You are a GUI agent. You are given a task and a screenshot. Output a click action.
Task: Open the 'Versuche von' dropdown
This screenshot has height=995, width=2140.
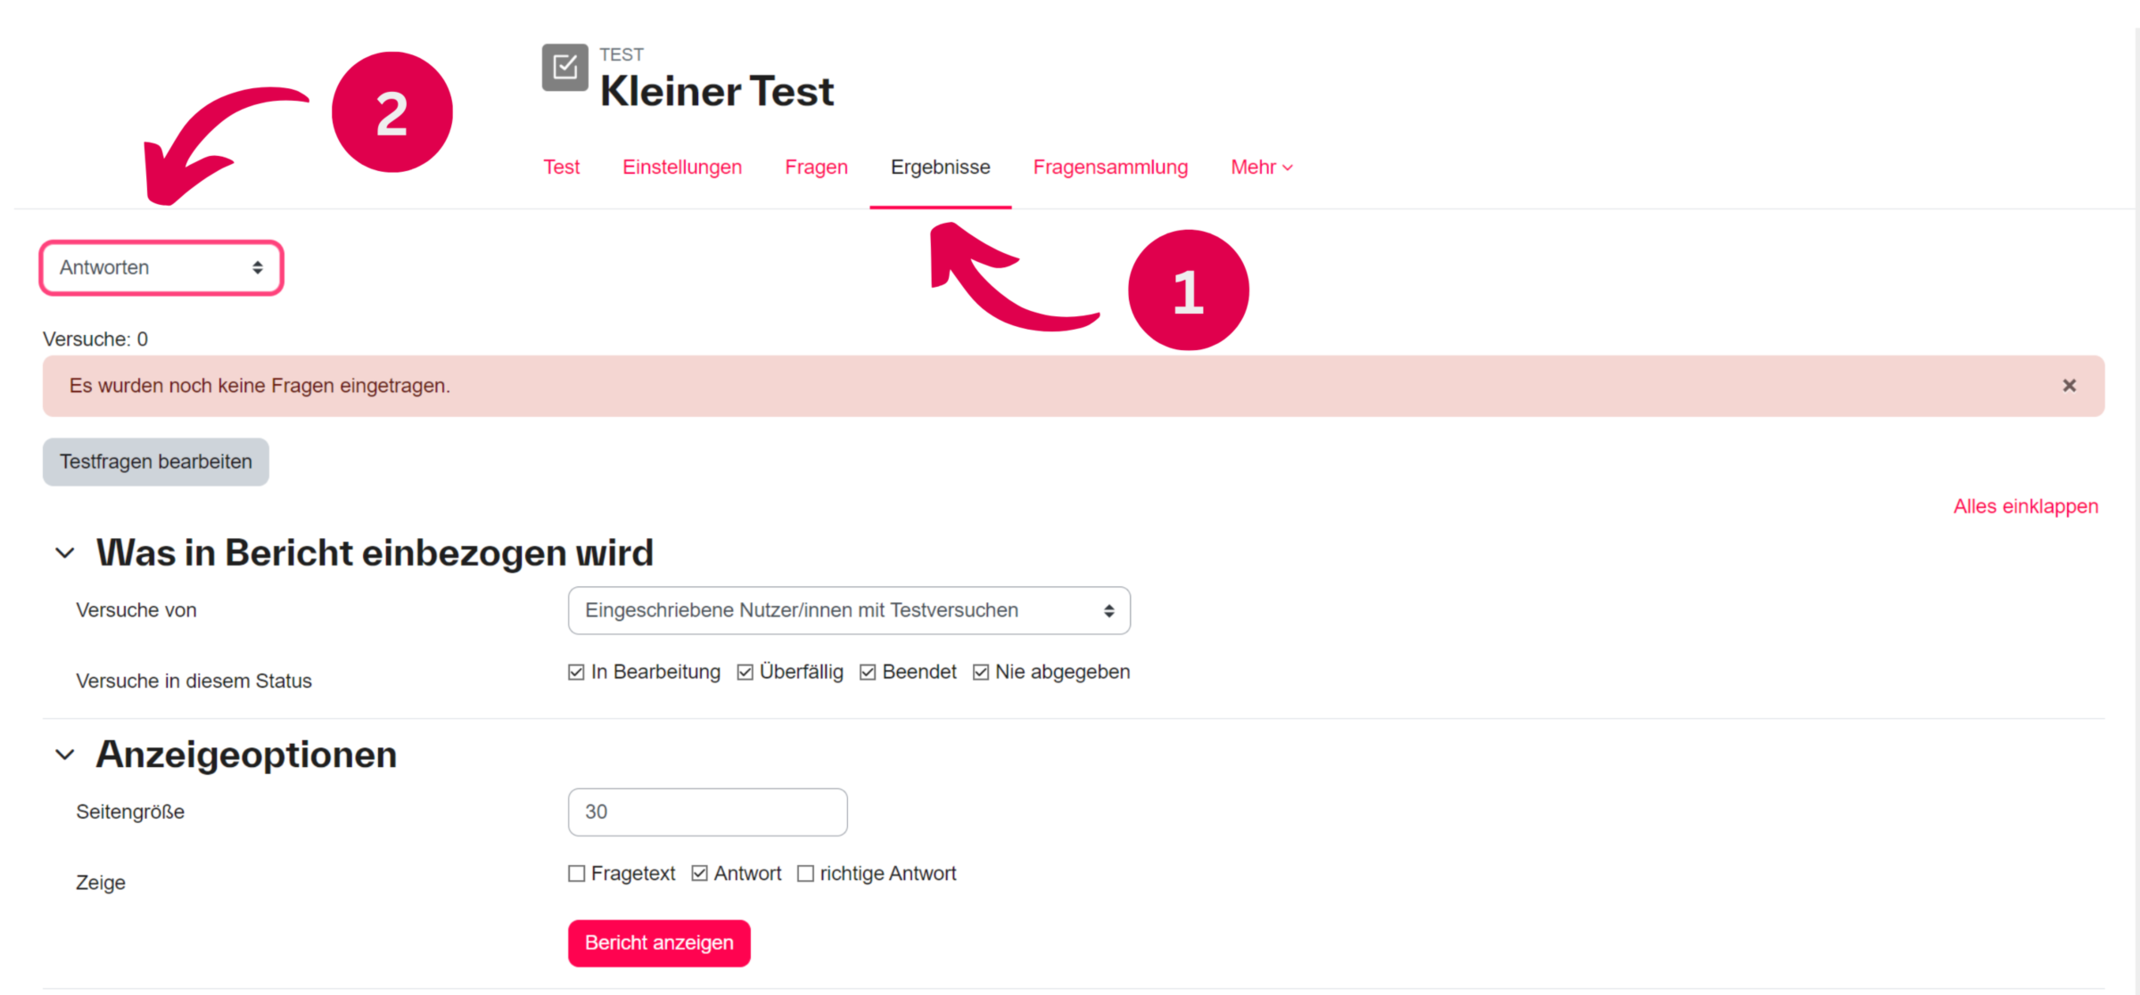(848, 610)
